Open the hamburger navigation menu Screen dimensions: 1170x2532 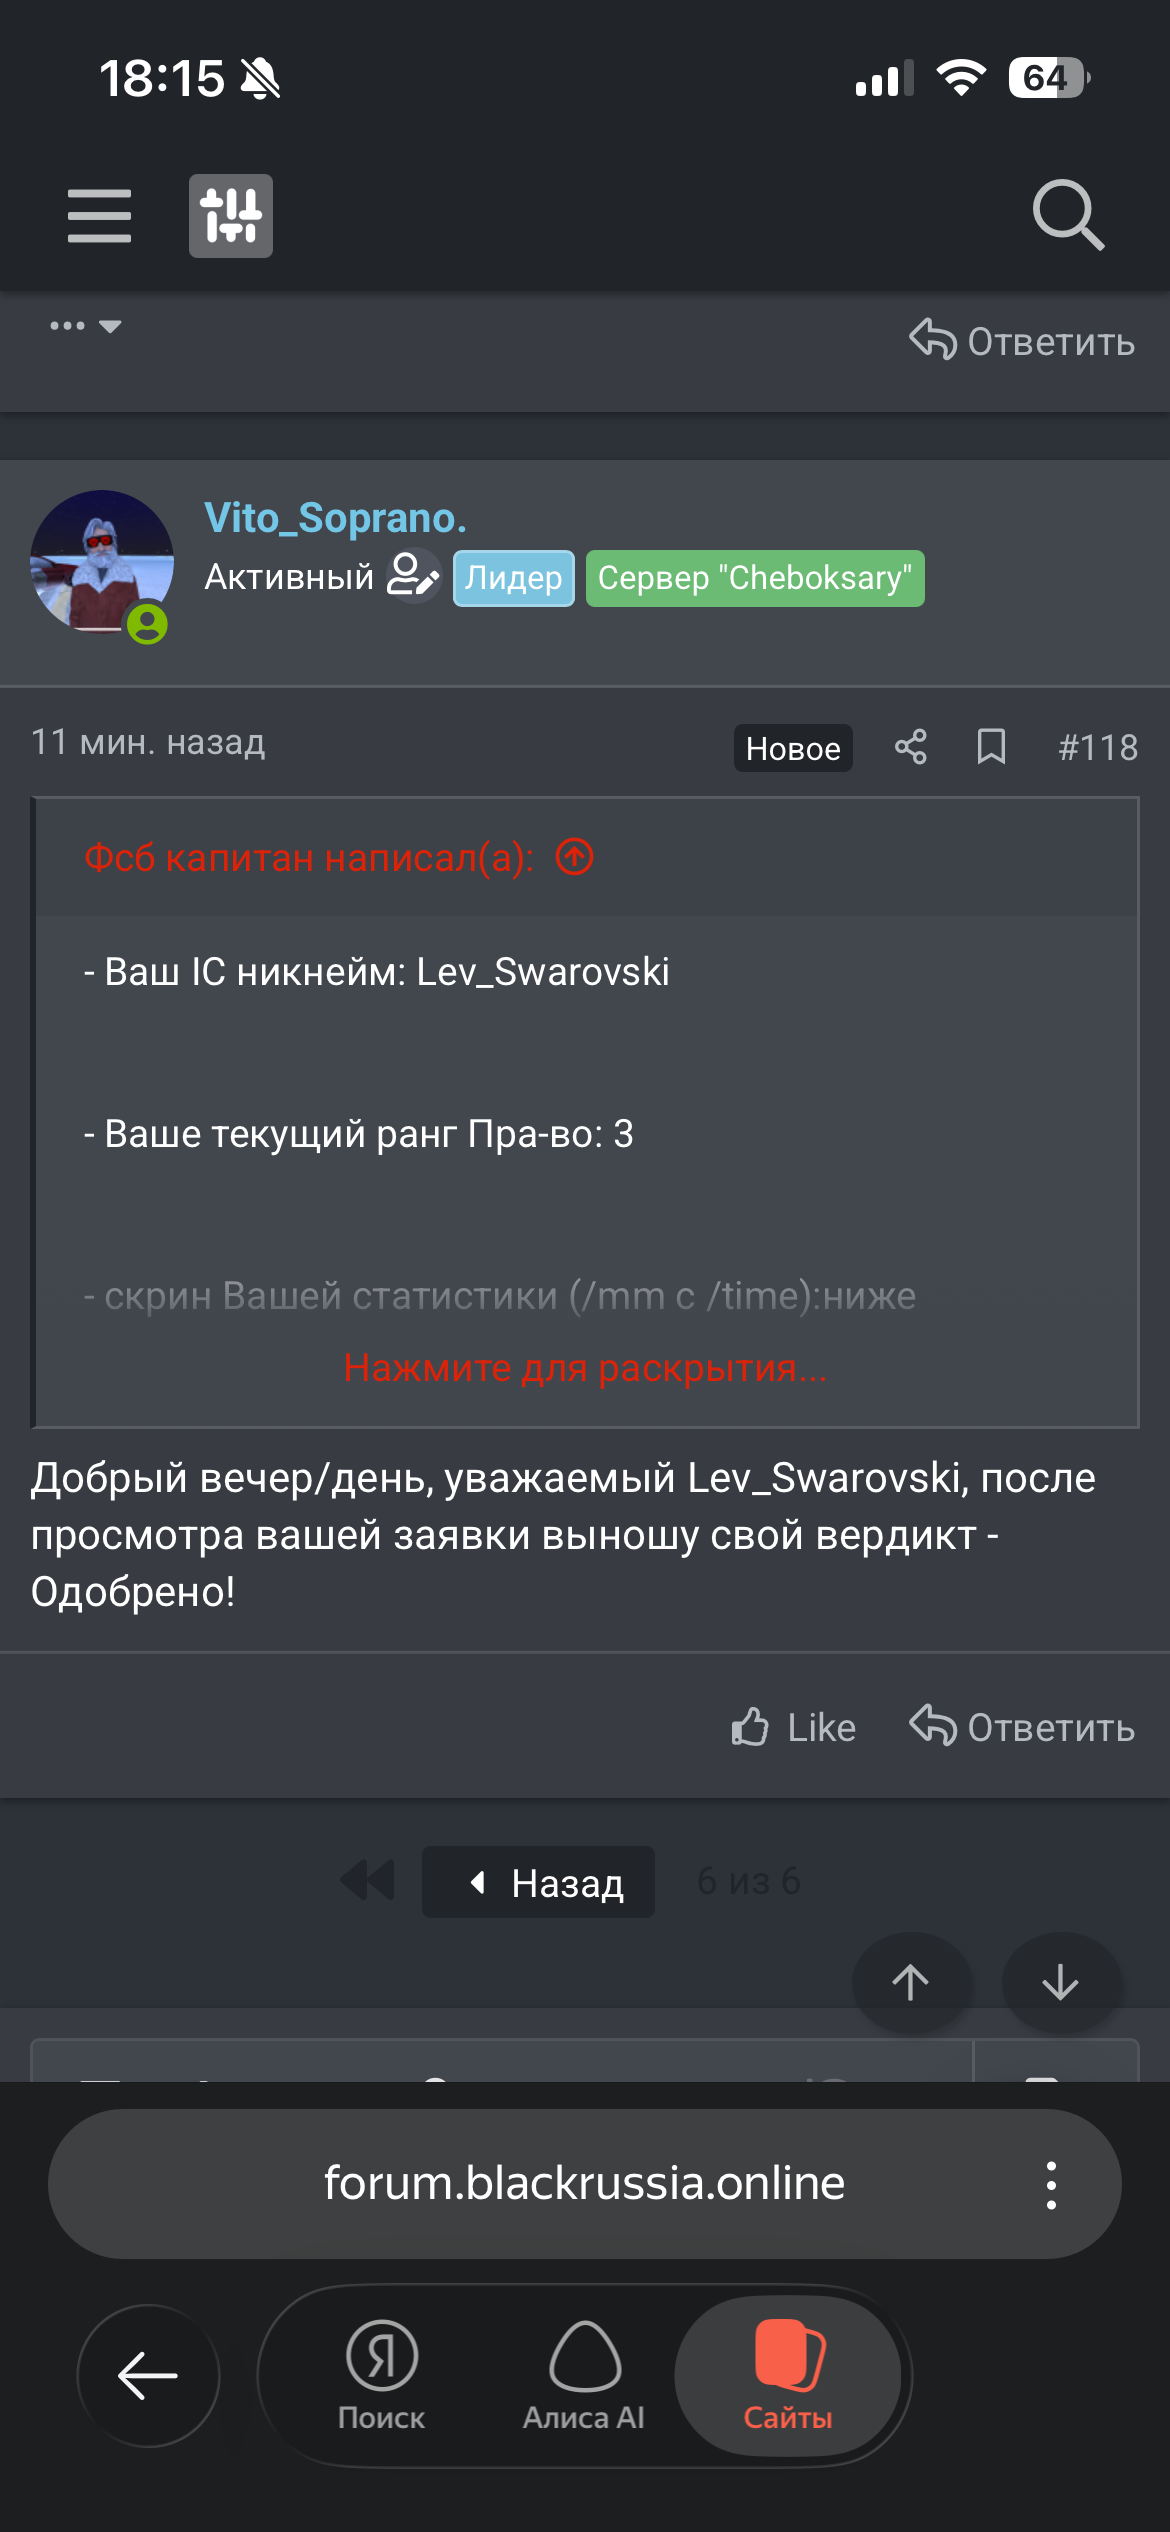click(x=99, y=216)
